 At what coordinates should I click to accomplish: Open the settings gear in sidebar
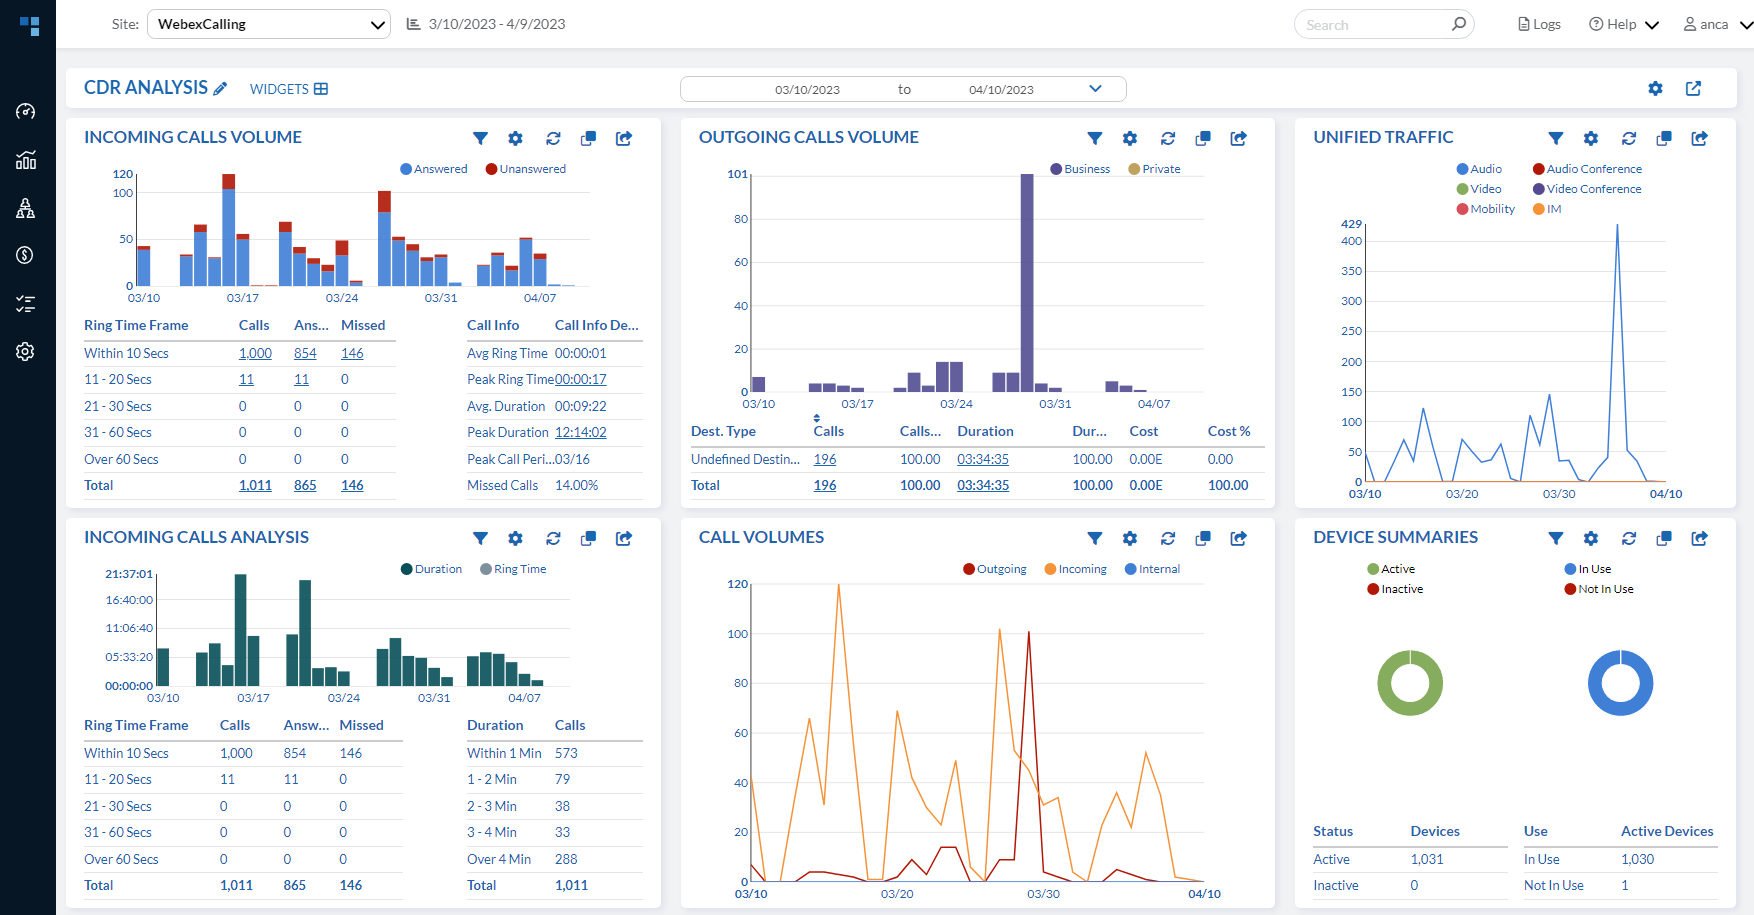[26, 351]
